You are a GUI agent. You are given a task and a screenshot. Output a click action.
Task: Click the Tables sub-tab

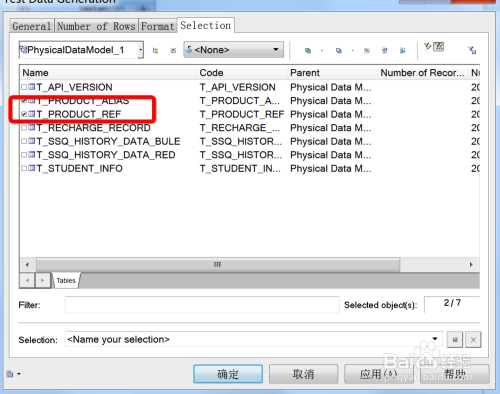click(66, 281)
